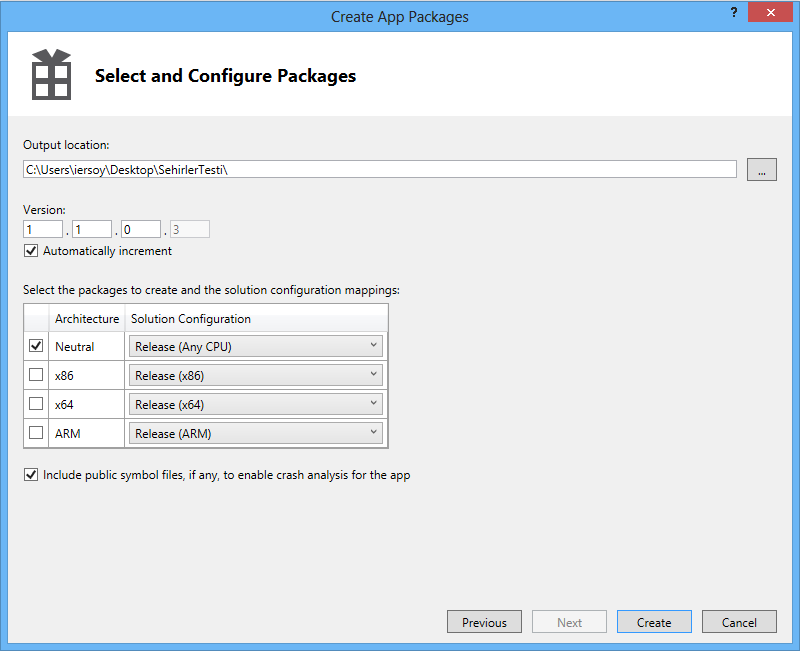
Task: Click the gift package icon in header
Action: point(50,75)
